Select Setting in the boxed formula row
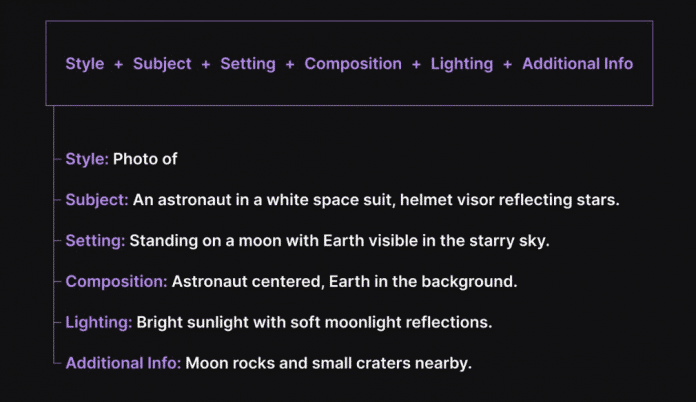Screen dimensions: 696x402 pyautogui.click(x=248, y=64)
